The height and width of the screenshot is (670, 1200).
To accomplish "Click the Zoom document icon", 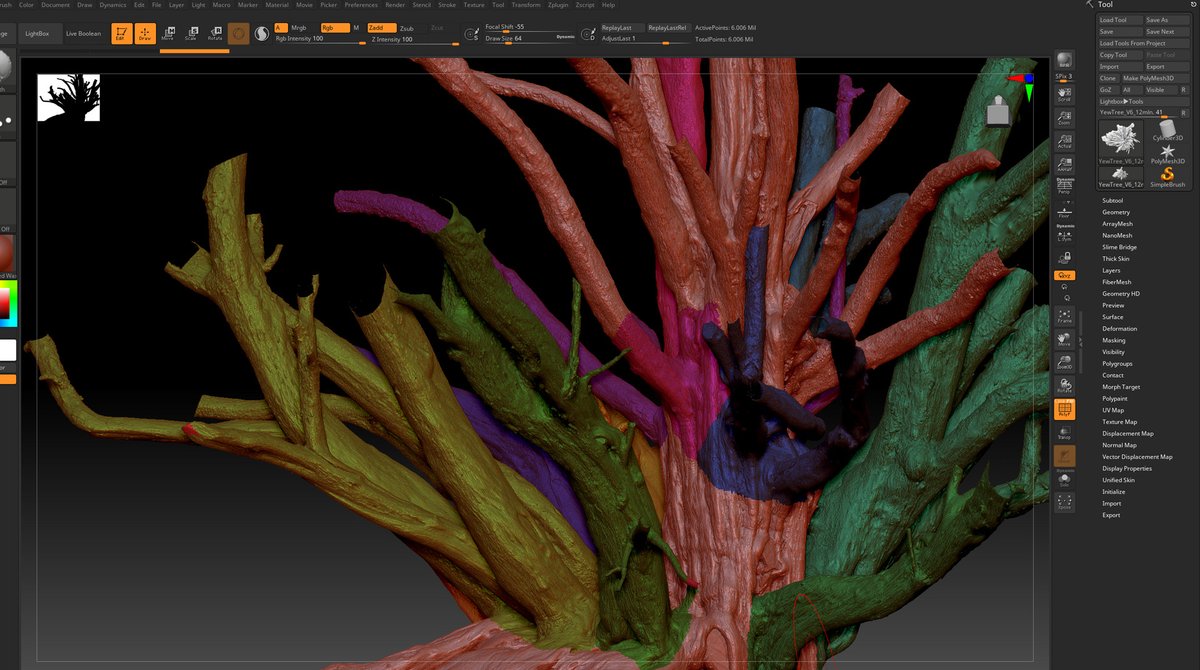I will coord(1064,119).
